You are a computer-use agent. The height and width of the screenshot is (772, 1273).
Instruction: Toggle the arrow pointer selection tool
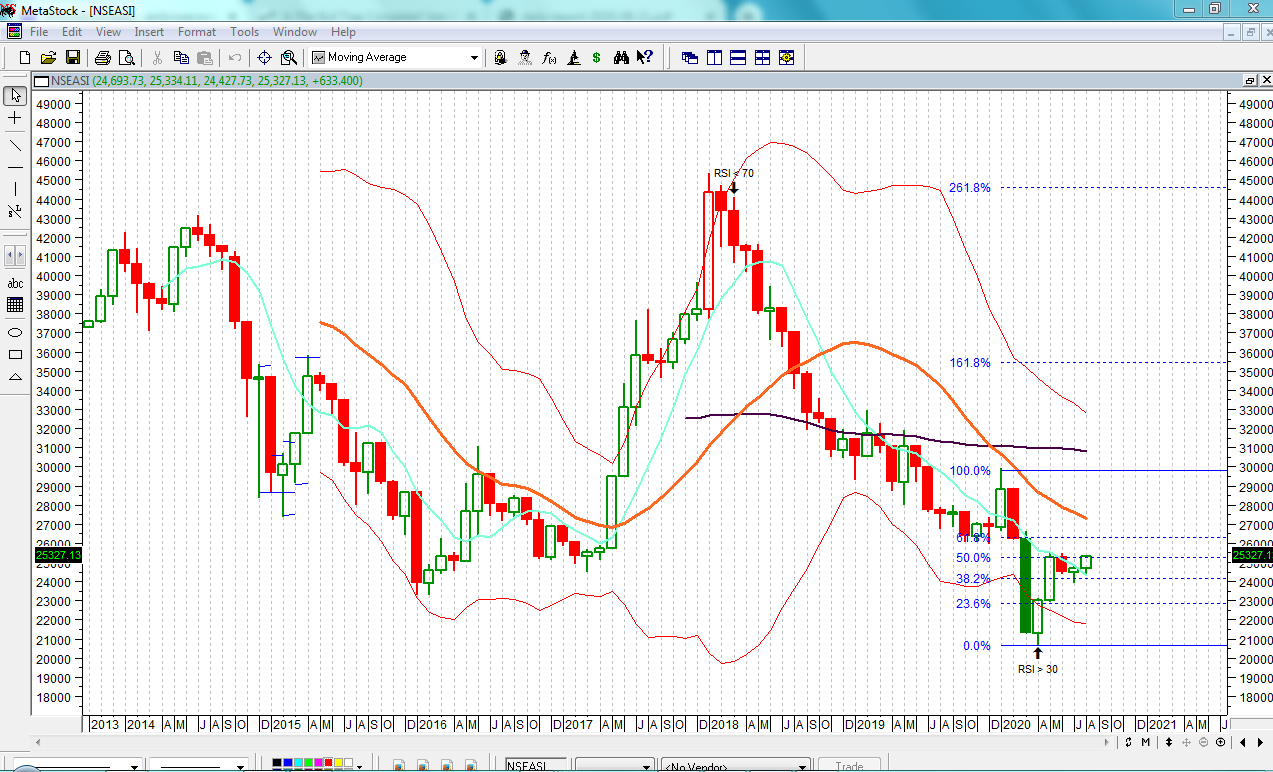click(15, 96)
